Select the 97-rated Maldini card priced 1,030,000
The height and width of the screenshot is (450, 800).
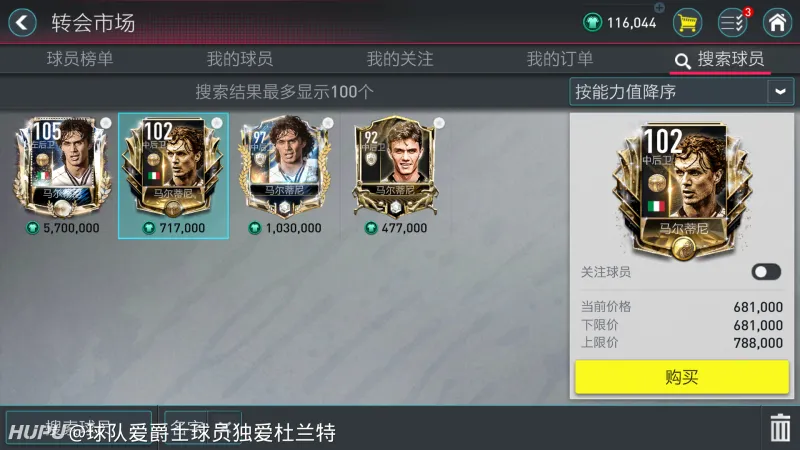pyautogui.click(x=285, y=176)
